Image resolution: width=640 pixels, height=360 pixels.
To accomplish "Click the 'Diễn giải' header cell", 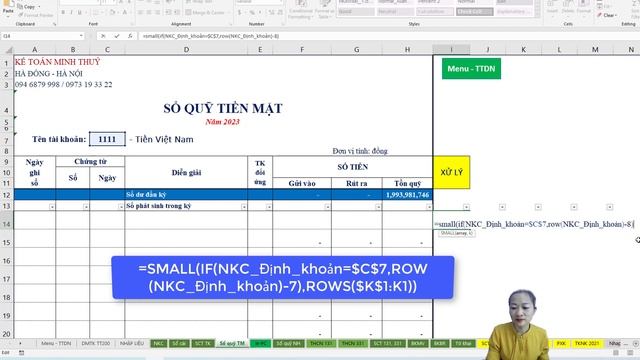I will click(x=186, y=172).
